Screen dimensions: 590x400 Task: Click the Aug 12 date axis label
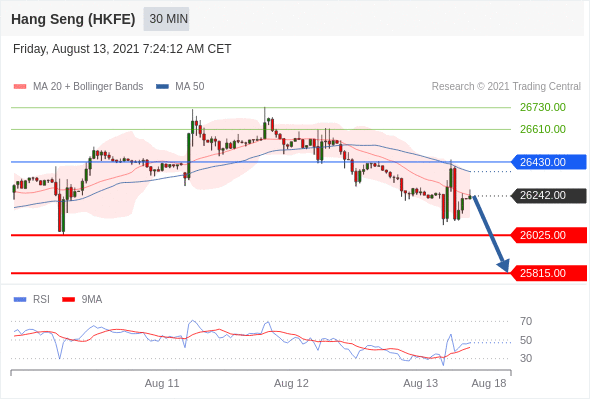[x=291, y=383]
